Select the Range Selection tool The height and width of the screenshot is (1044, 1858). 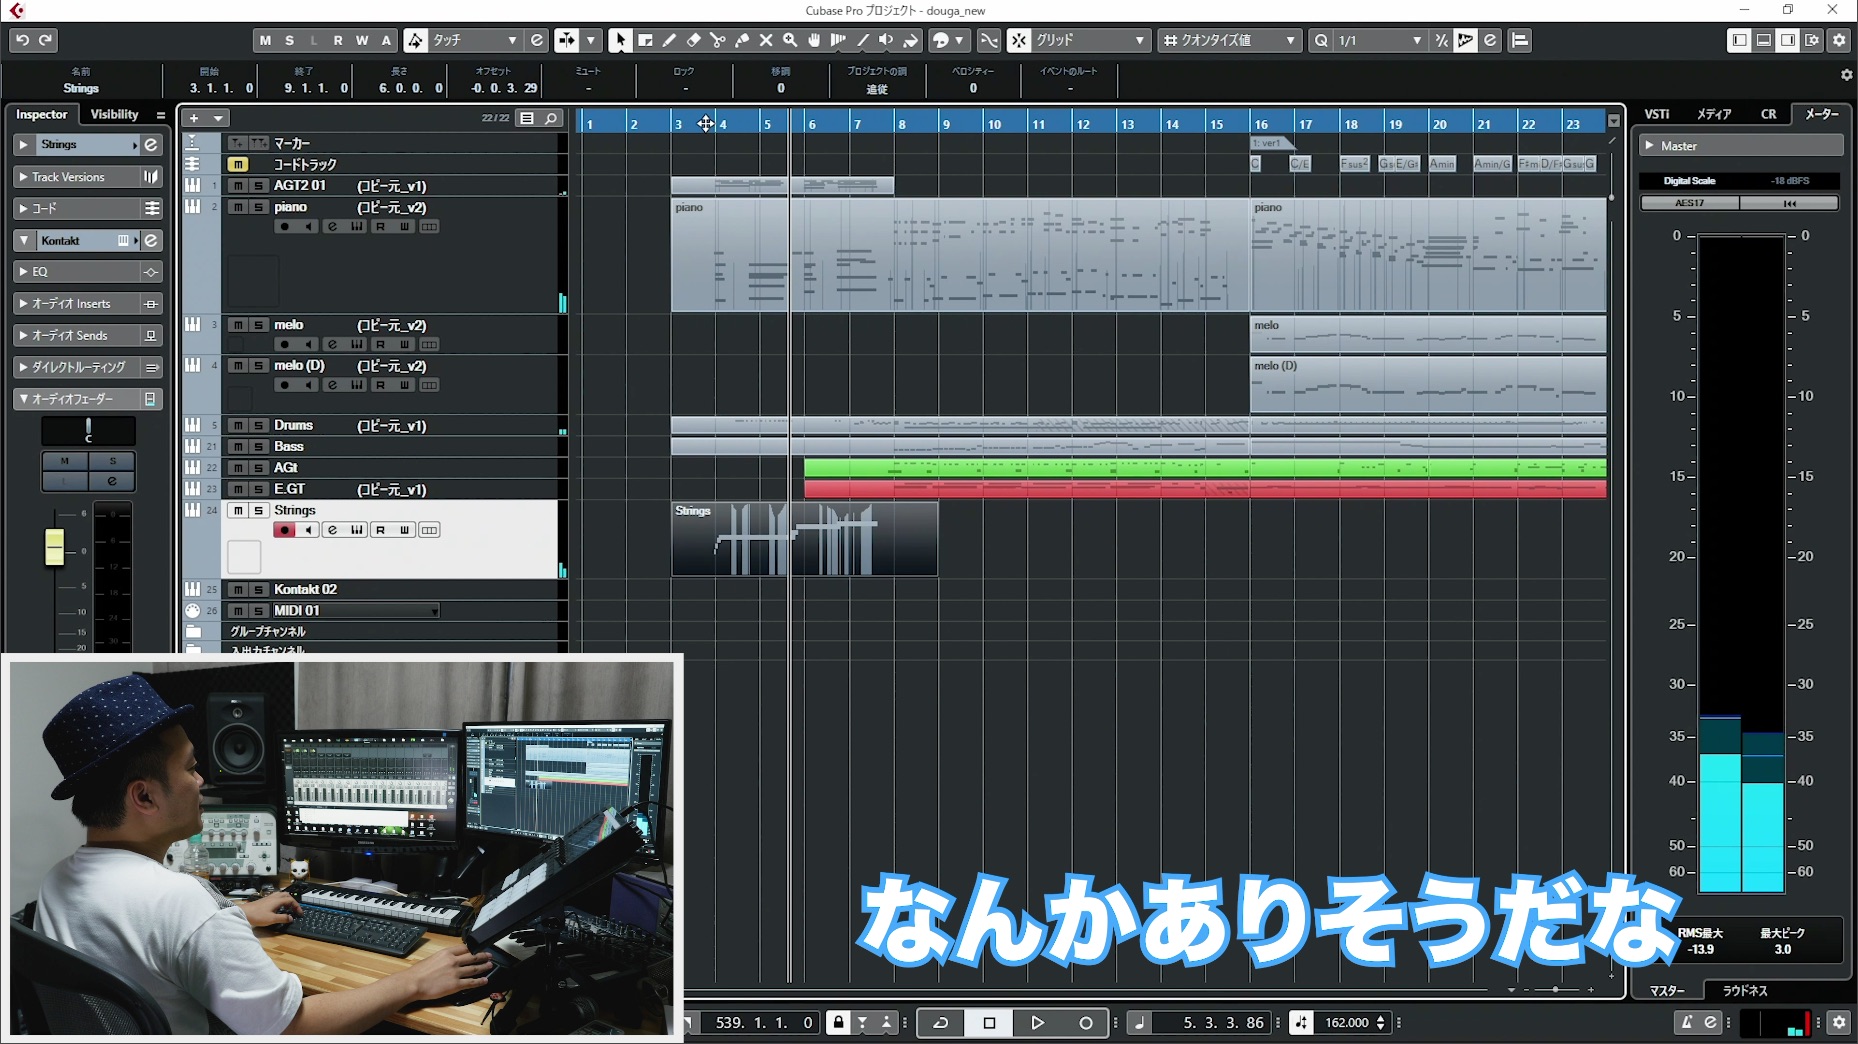645,40
